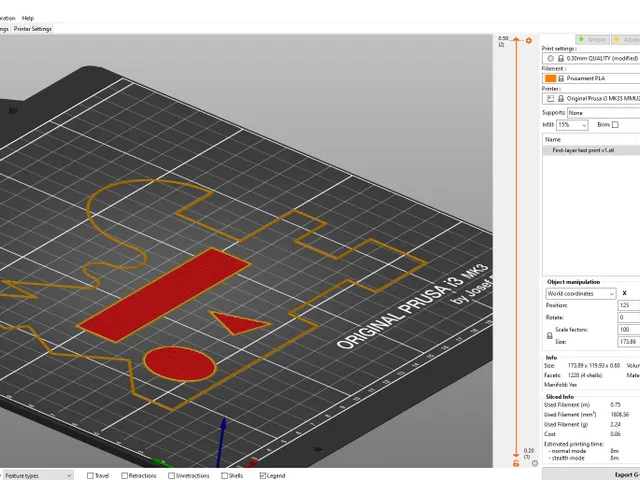
Task: Open the print settings preset dropdown
Action: [591, 58]
